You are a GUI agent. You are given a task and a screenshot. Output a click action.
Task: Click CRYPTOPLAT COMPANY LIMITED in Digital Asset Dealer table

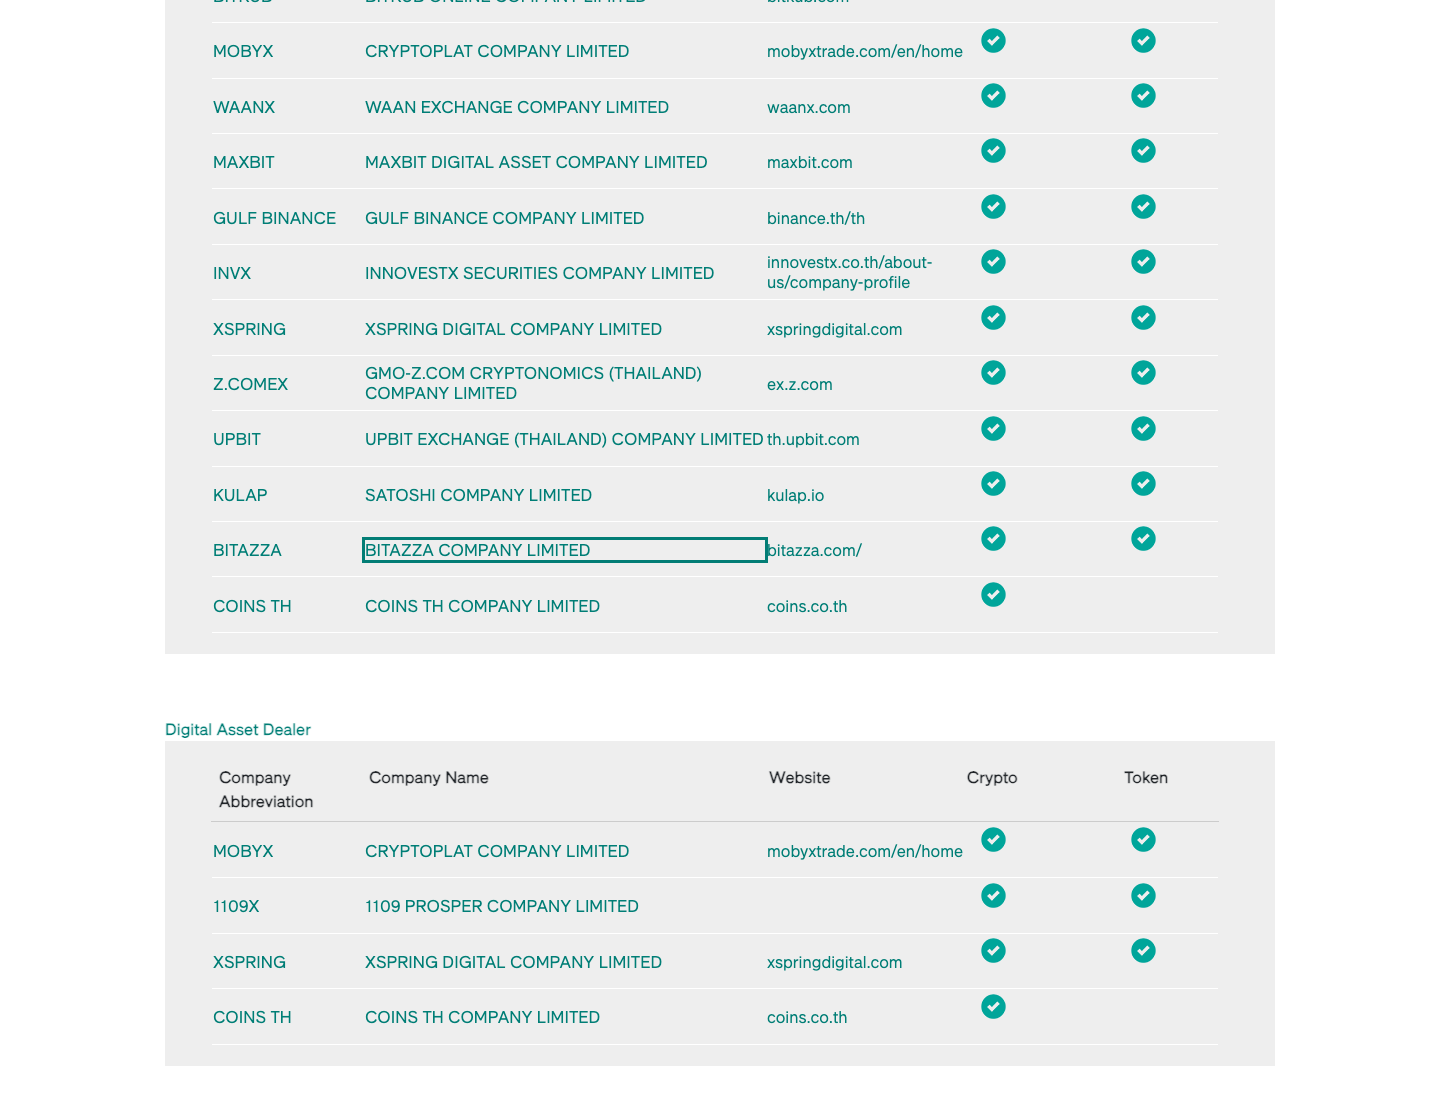coord(497,851)
